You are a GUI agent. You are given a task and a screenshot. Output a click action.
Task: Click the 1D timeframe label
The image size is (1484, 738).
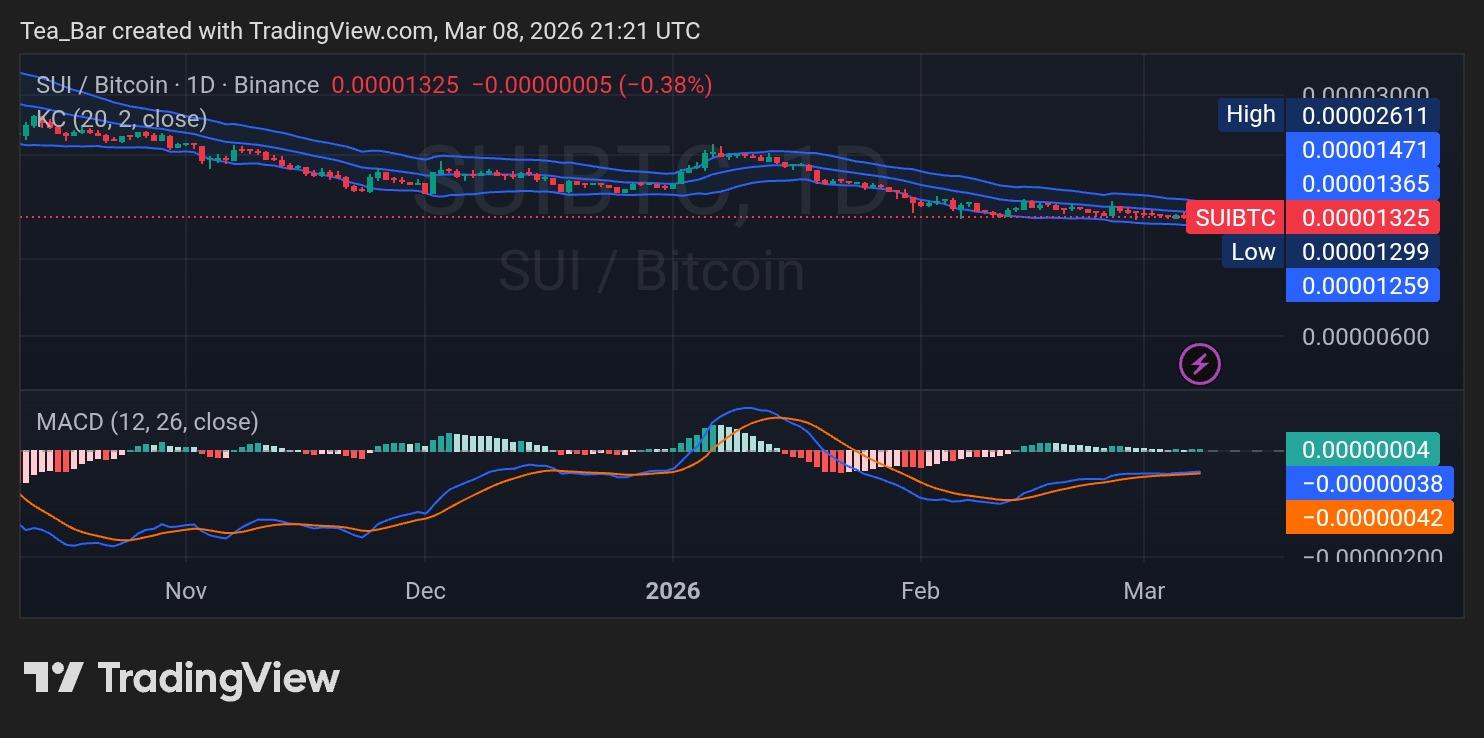(x=199, y=85)
